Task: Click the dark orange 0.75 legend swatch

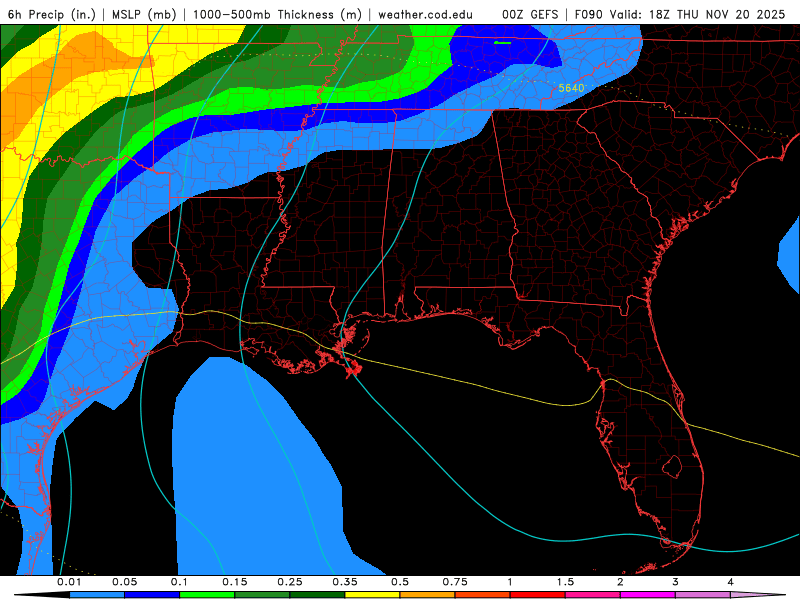Action: [483, 595]
